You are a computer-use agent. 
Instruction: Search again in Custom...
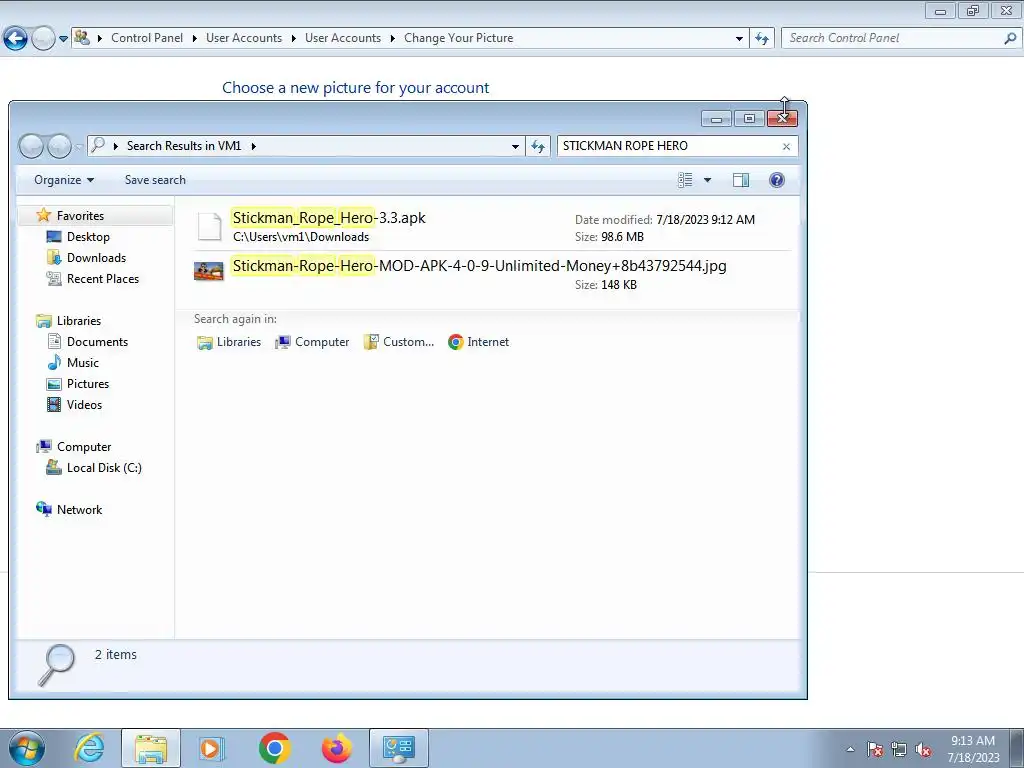[399, 342]
